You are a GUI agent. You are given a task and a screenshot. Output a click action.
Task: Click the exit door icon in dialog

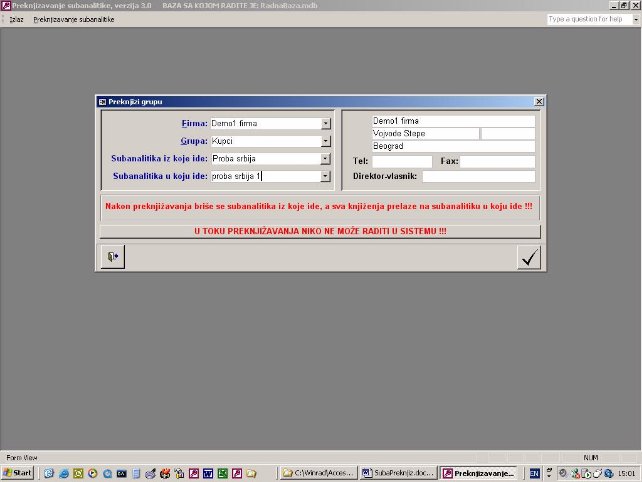[112, 257]
